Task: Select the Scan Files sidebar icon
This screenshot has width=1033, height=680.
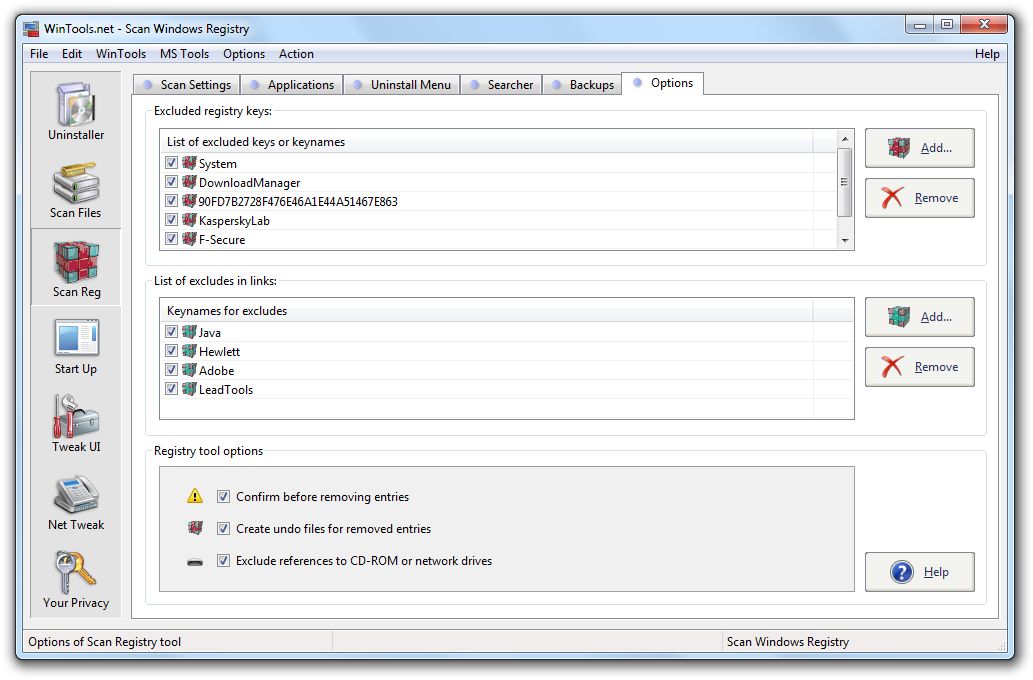Action: [76, 186]
